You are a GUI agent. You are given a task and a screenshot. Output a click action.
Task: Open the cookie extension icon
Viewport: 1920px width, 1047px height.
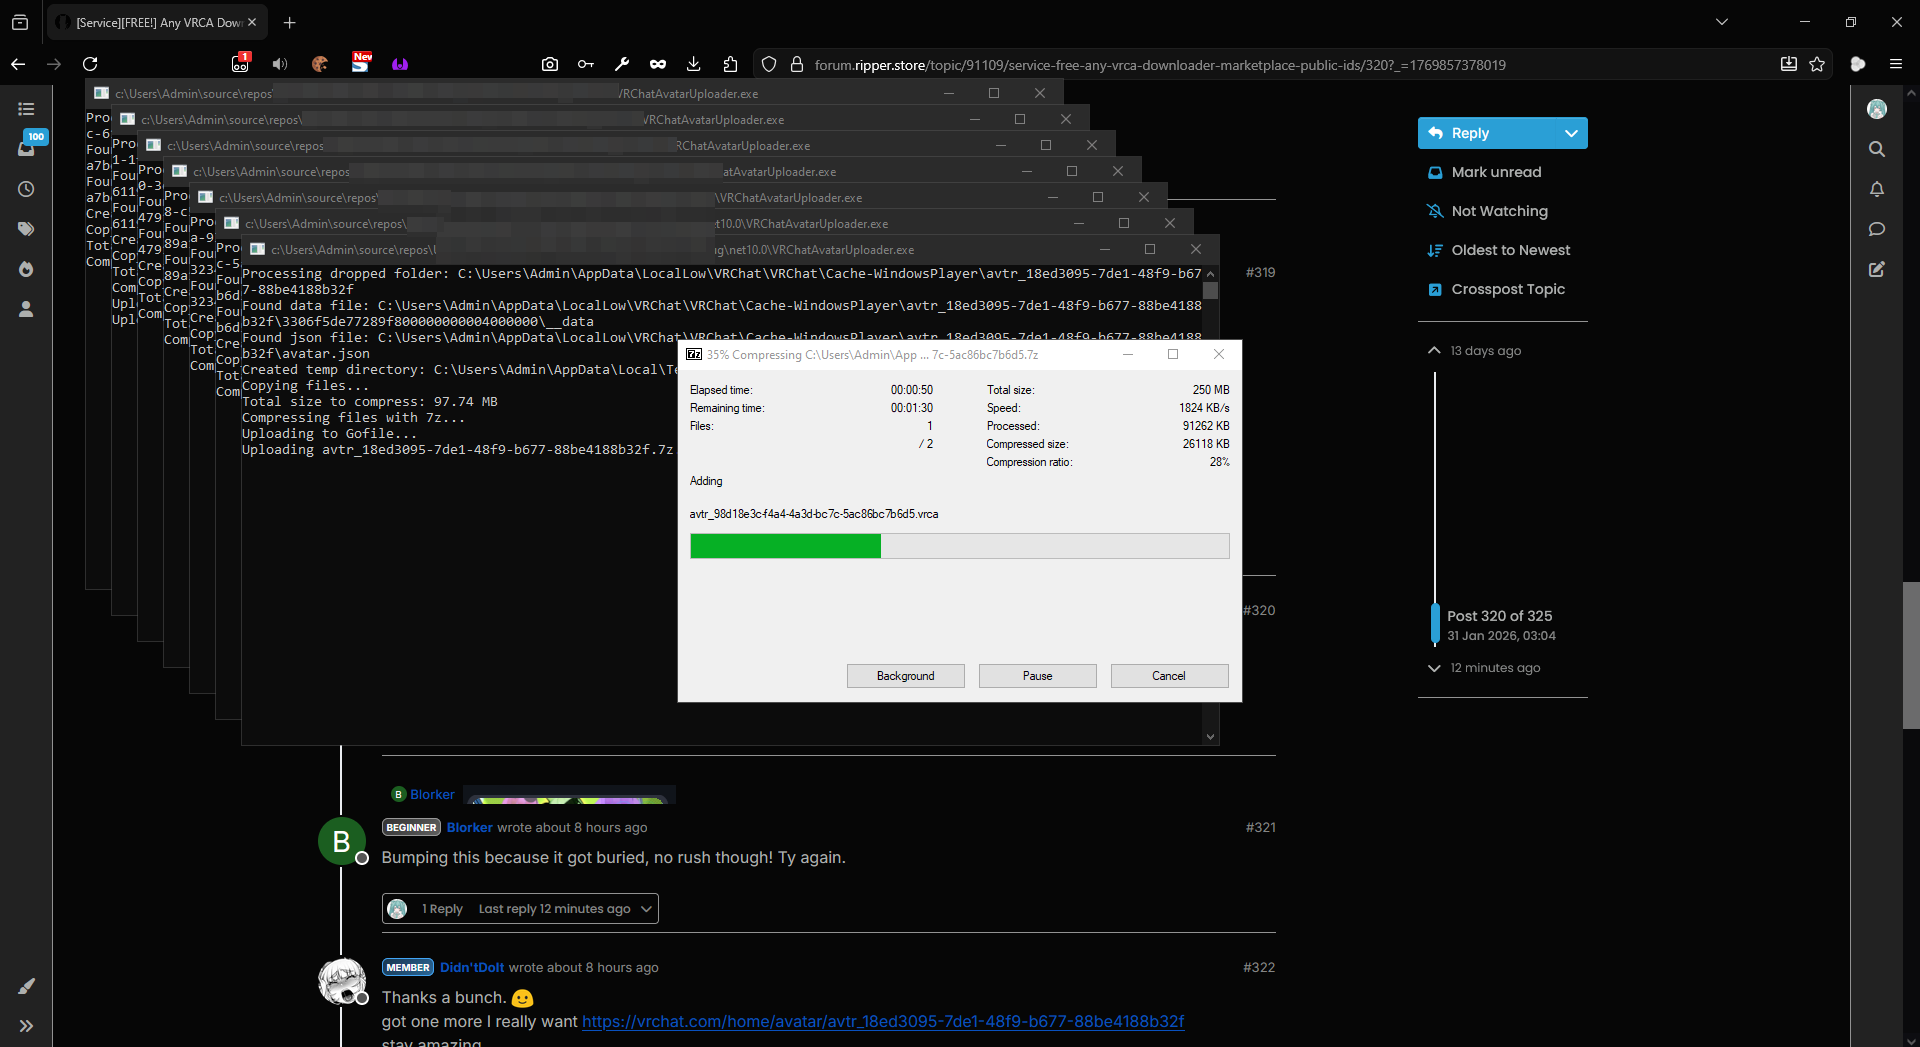320,64
